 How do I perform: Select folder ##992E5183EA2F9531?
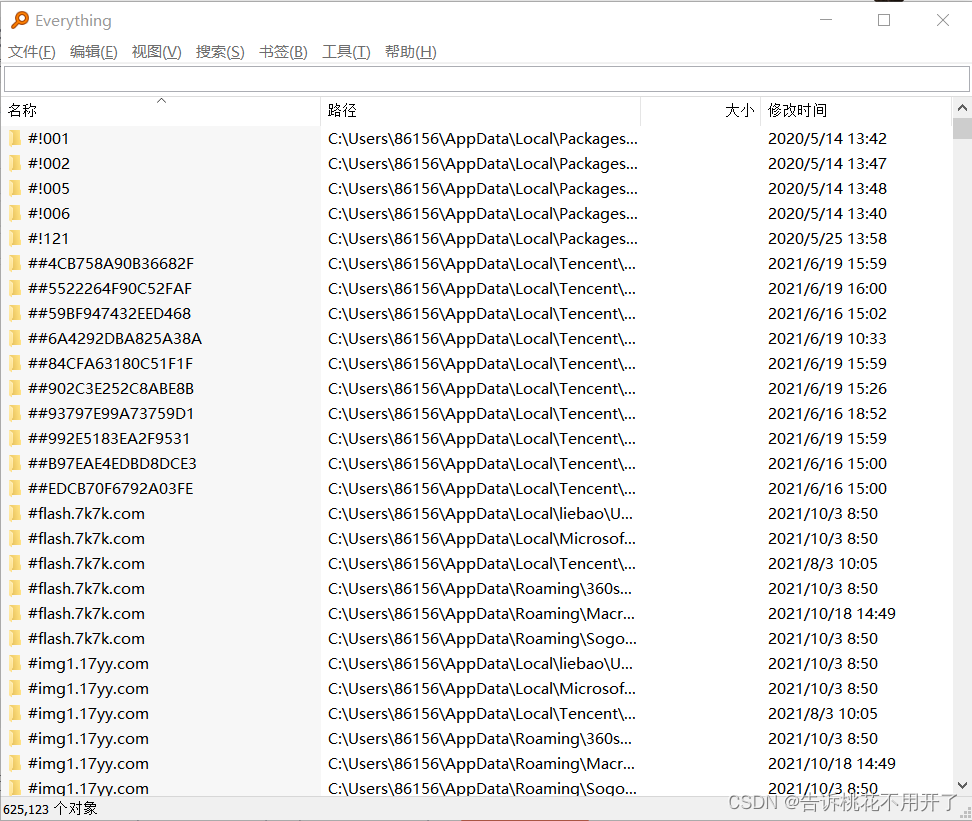point(109,438)
